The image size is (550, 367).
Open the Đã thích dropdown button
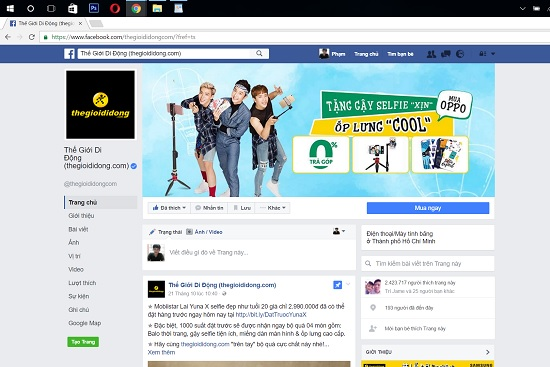(x=169, y=208)
